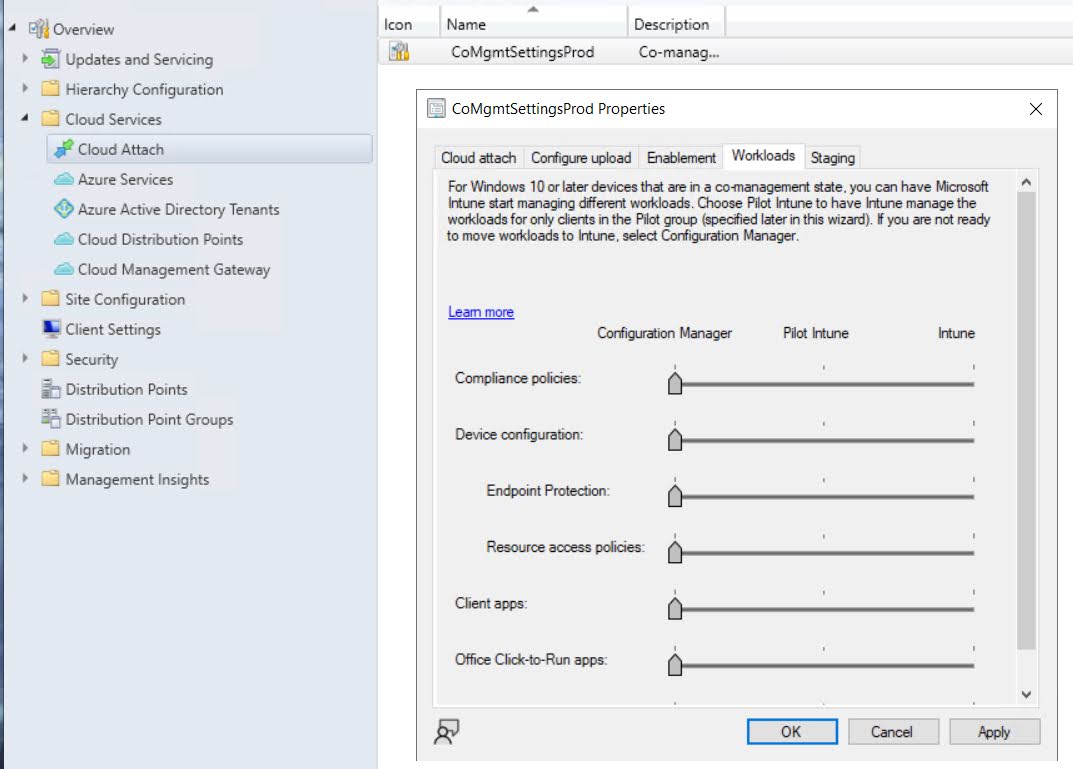Select Client Settings in the tree
This screenshot has height=769, width=1073.
point(113,329)
